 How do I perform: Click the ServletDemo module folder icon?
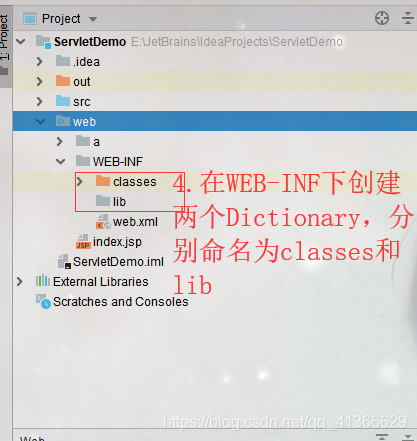(43, 42)
